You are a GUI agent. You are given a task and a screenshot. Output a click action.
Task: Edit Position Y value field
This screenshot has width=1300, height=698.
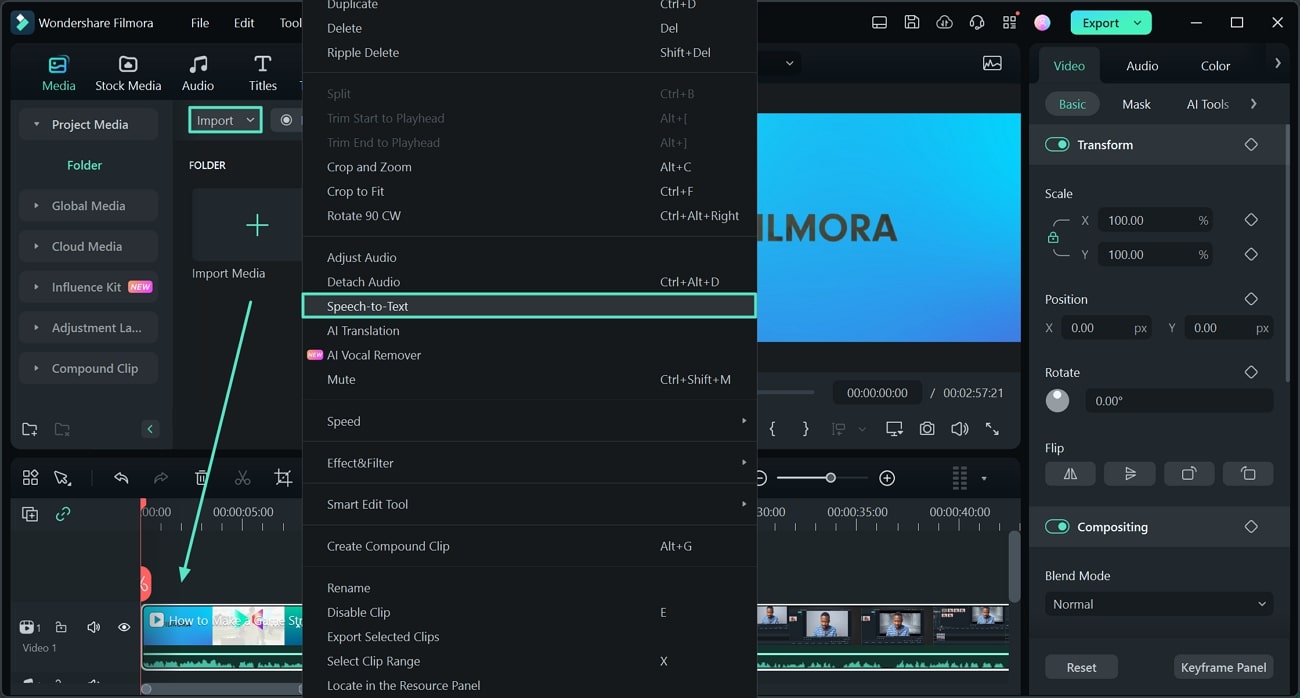pos(1229,328)
